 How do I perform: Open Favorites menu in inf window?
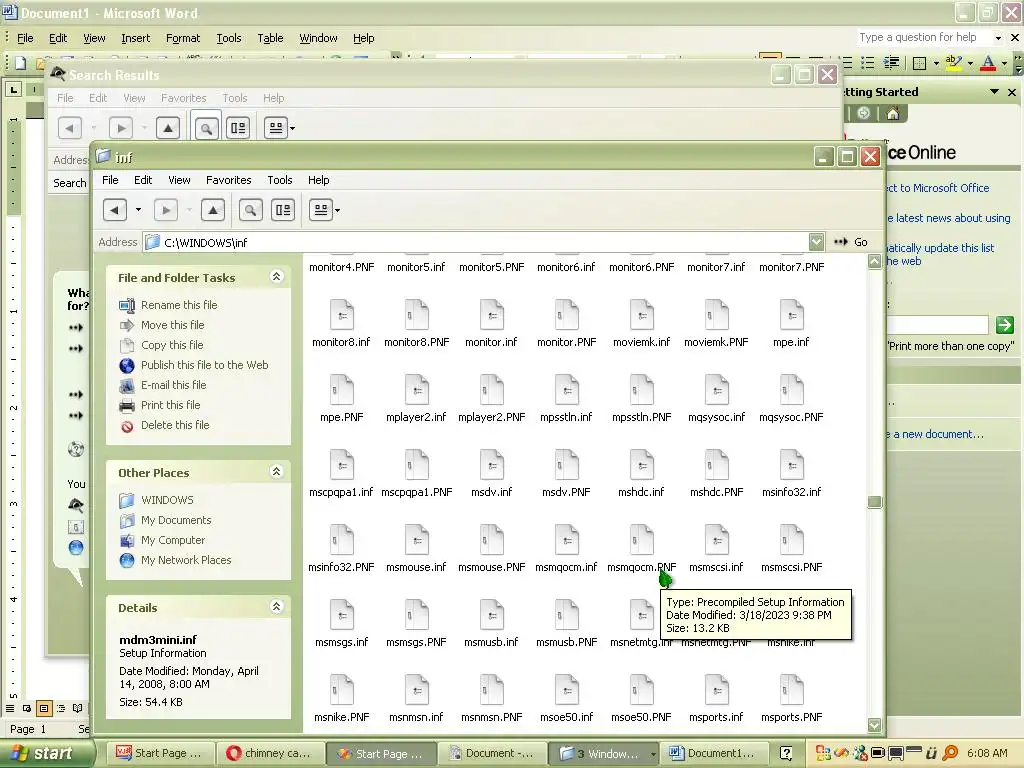pyautogui.click(x=229, y=180)
